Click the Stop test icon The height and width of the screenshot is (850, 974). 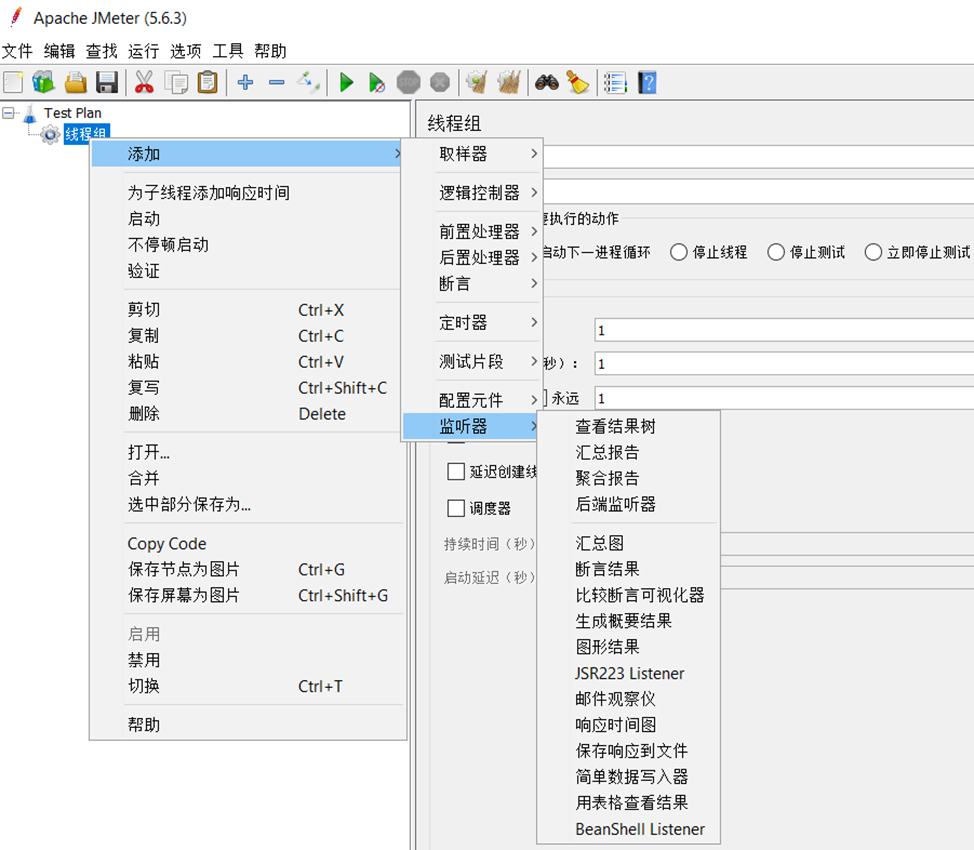point(408,82)
